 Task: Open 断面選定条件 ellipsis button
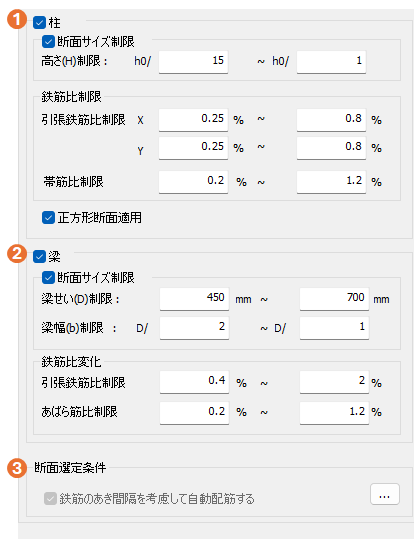point(384,494)
